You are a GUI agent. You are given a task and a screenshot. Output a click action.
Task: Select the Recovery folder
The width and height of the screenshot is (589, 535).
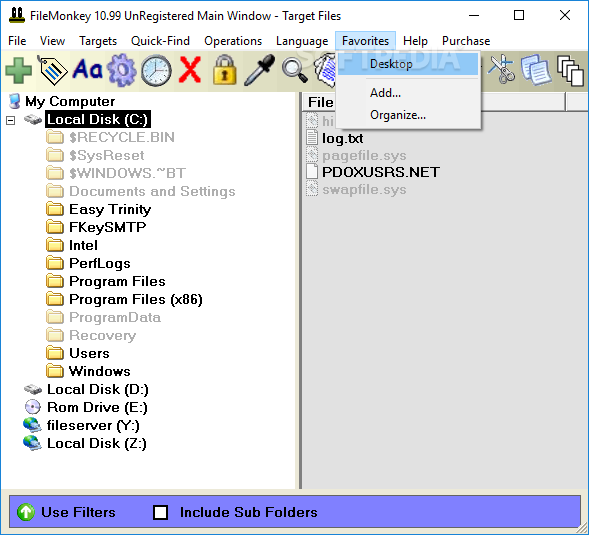coord(103,335)
